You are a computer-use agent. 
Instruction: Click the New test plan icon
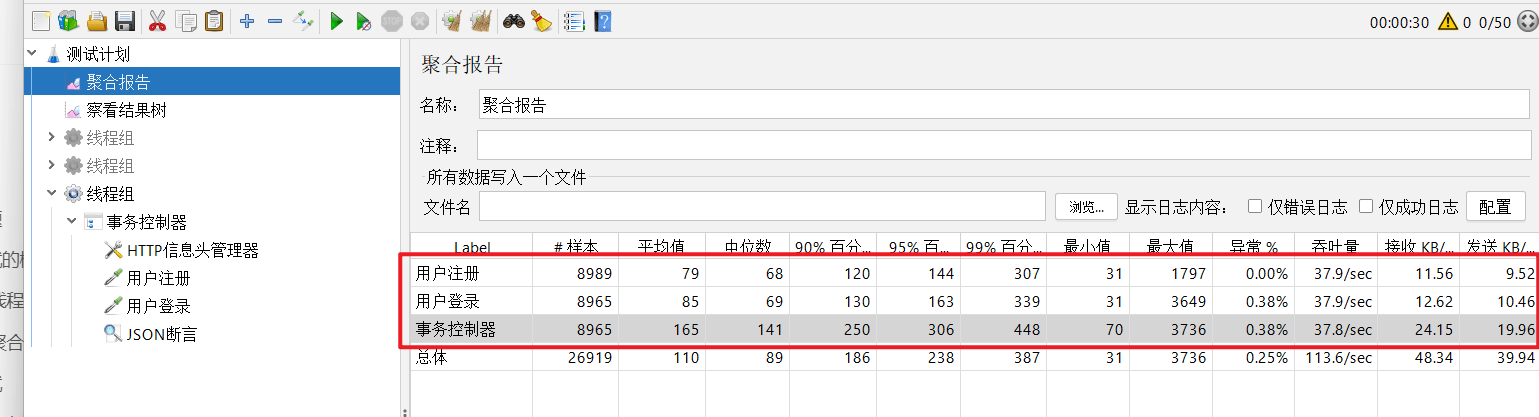tap(39, 20)
